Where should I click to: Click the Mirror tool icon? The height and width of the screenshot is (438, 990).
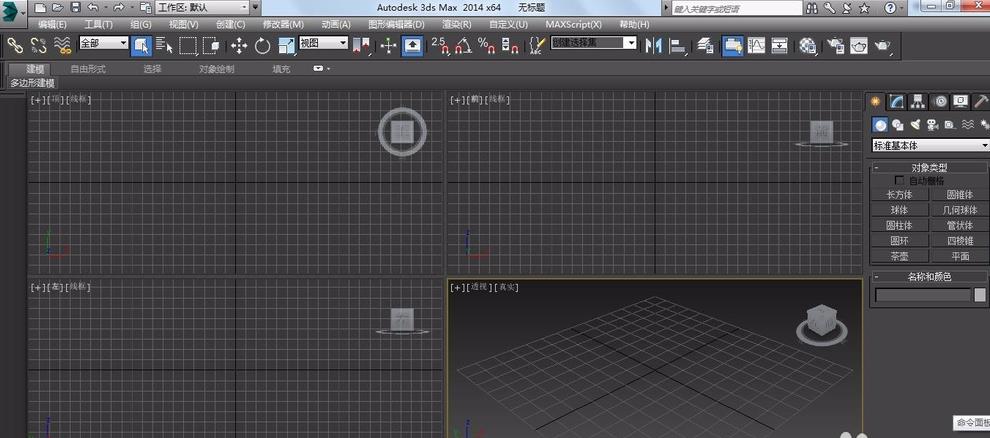click(x=653, y=45)
